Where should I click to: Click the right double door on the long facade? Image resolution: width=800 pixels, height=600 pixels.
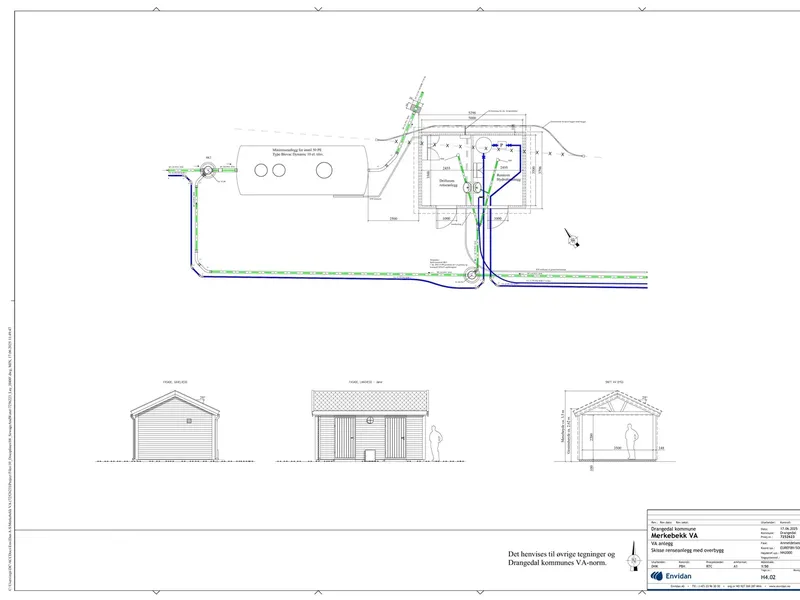pos(395,437)
